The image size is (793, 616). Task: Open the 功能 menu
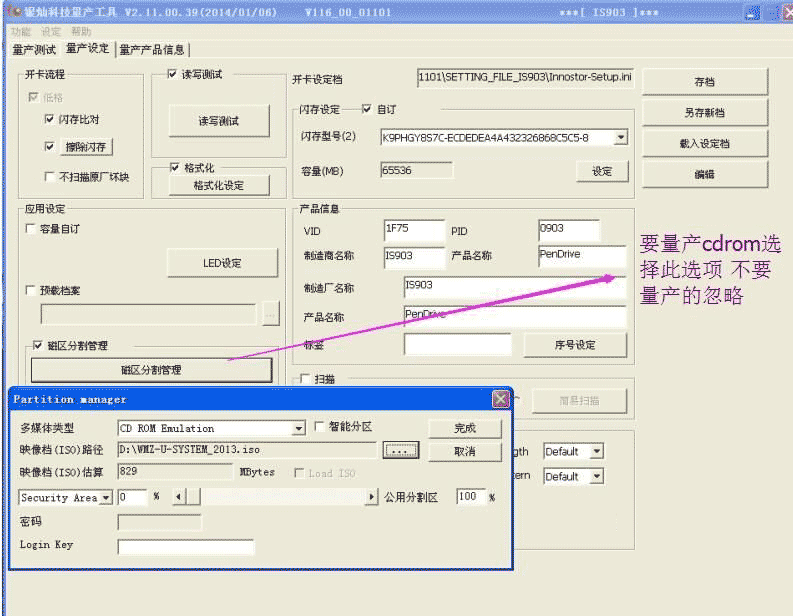tap(21, 31)
